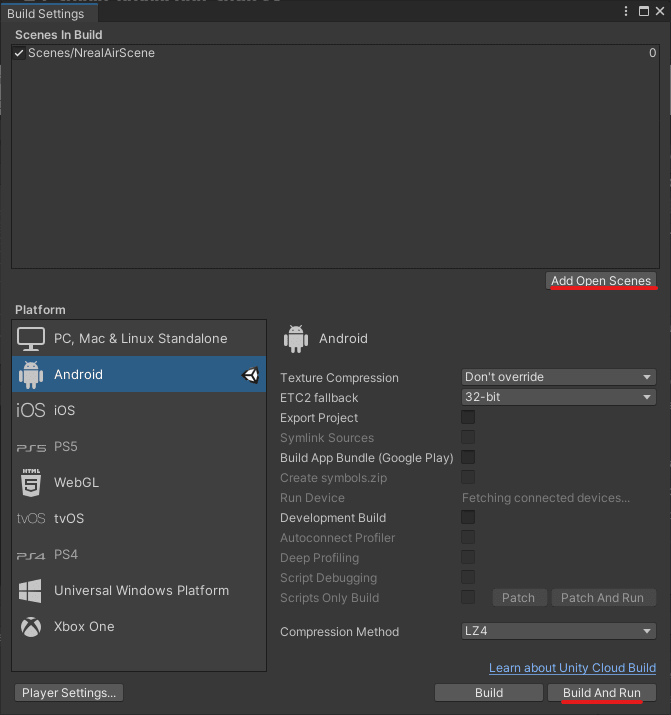Click the Unity logo on Android row
This screenshot has width=671, height=715.
(x=250, y=375)
